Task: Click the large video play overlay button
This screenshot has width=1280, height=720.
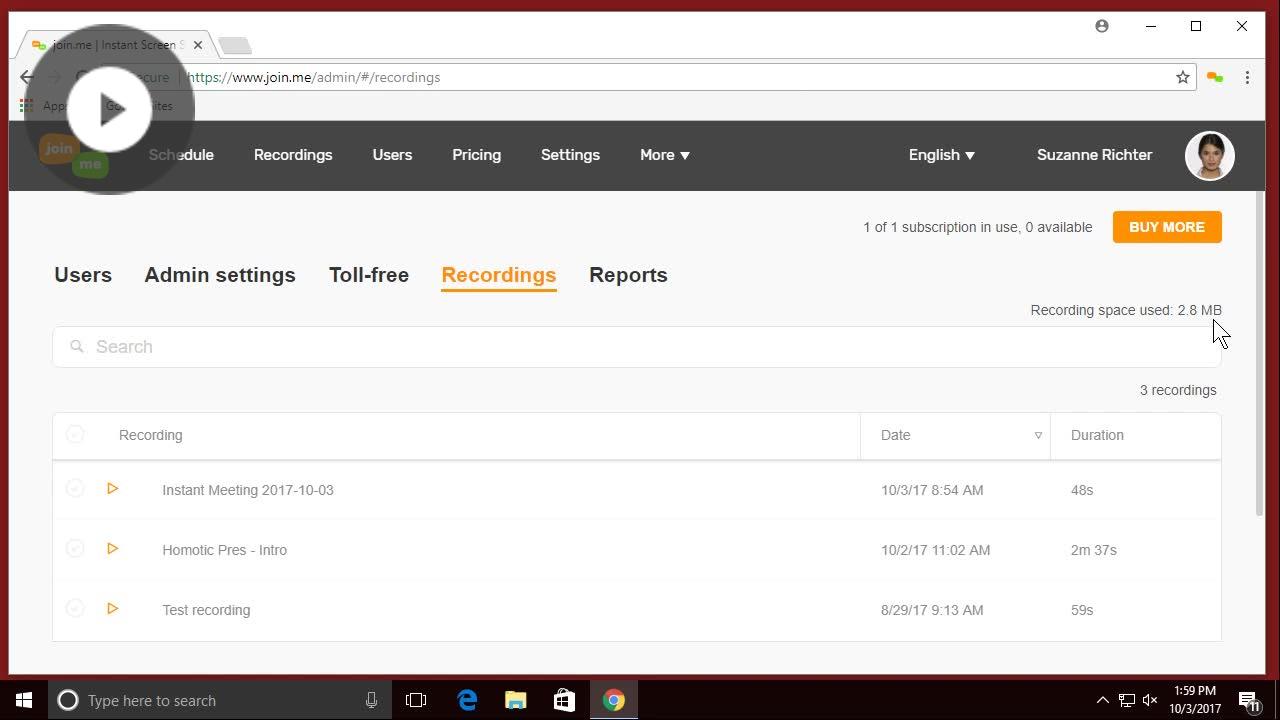Action: click(x=109, y=109)
